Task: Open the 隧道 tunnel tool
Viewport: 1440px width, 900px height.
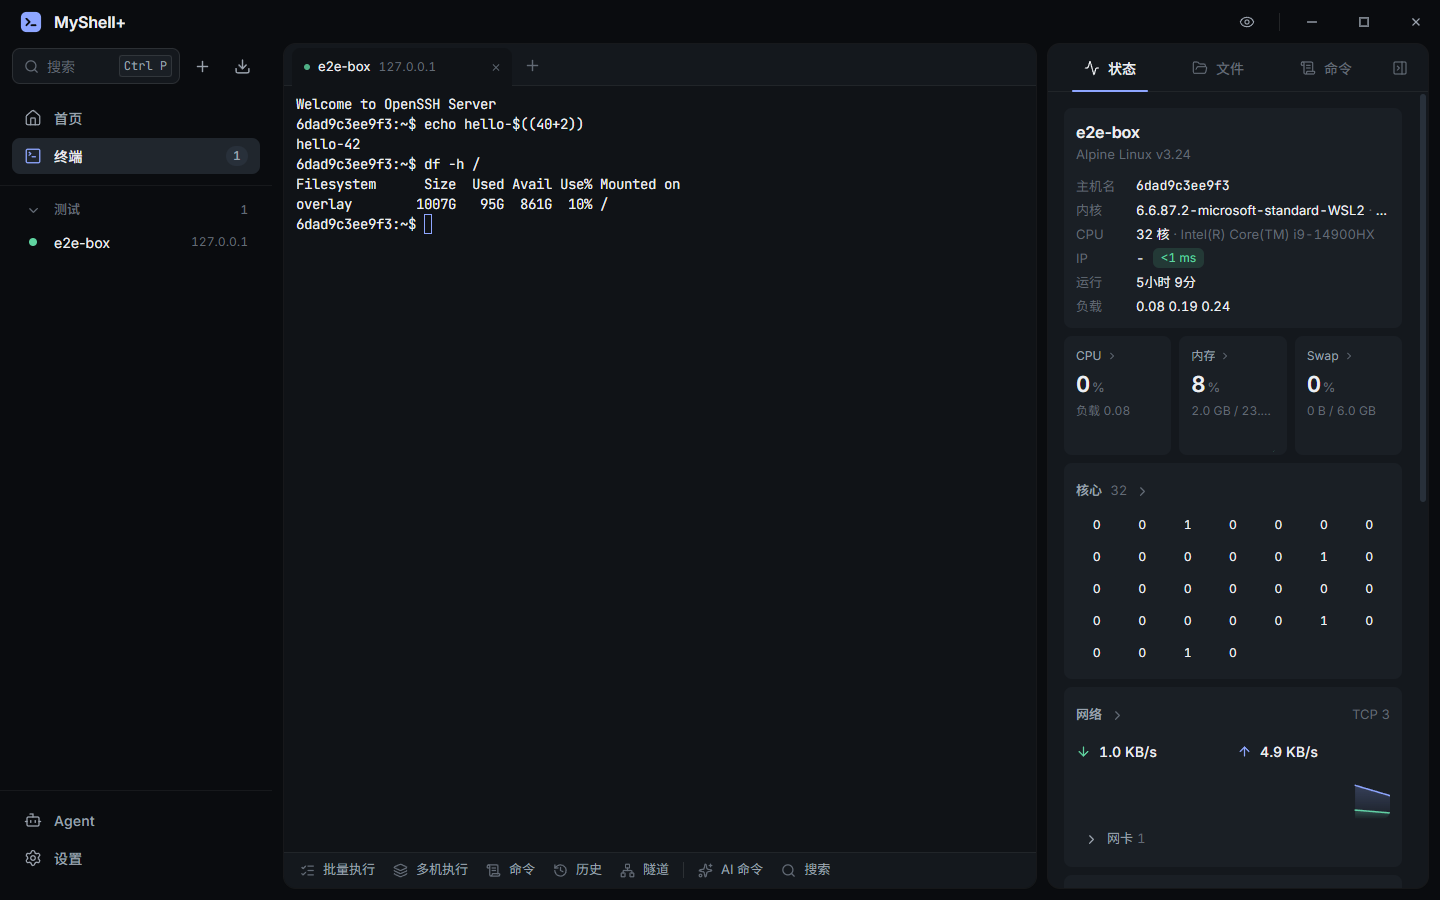Action: 645,870
